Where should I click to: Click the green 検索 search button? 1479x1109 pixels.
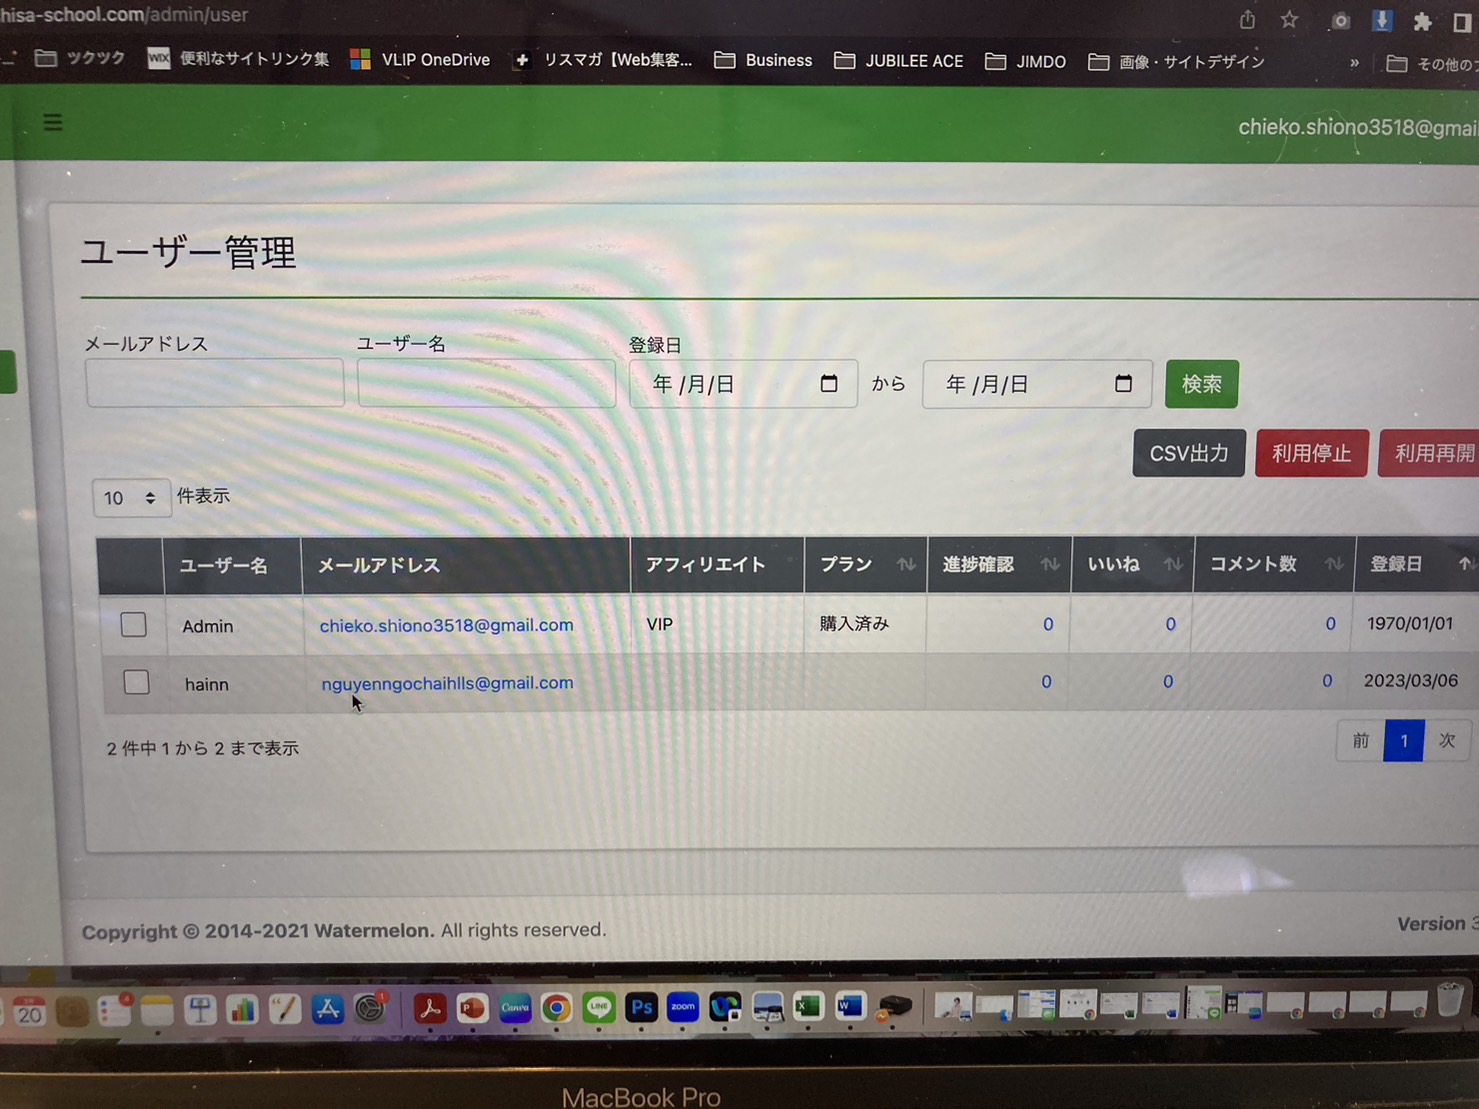click(x=1202, y=384)
